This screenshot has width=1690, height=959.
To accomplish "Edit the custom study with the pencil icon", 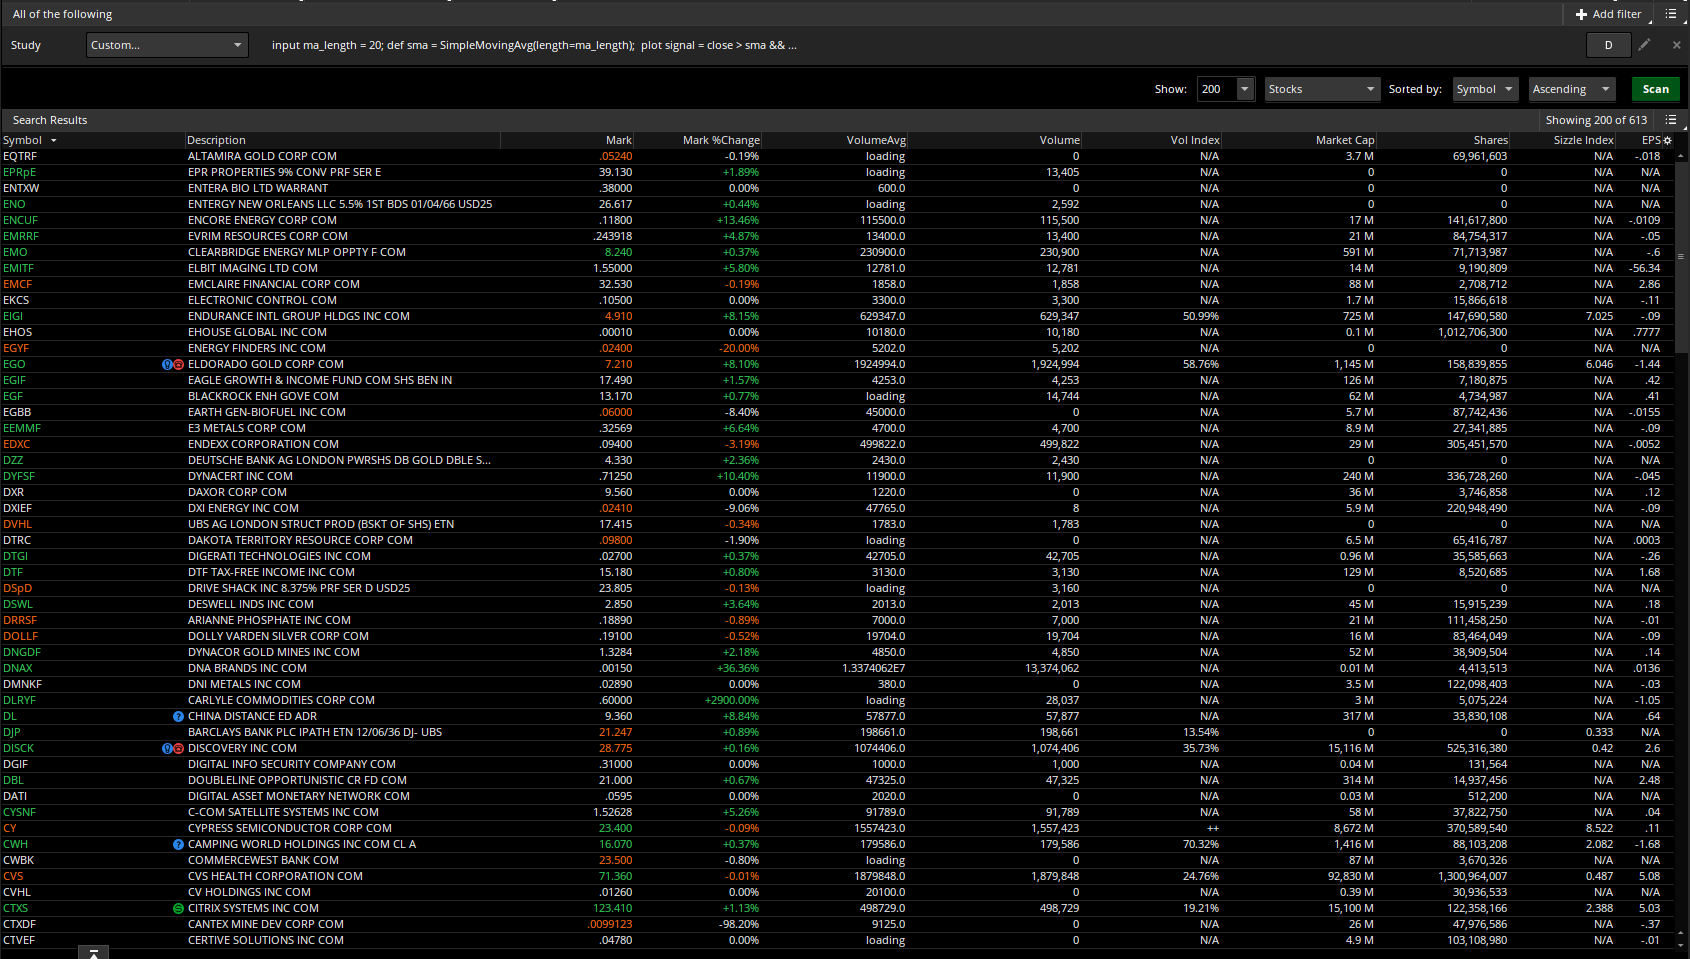I will [x=1644, y=45].
